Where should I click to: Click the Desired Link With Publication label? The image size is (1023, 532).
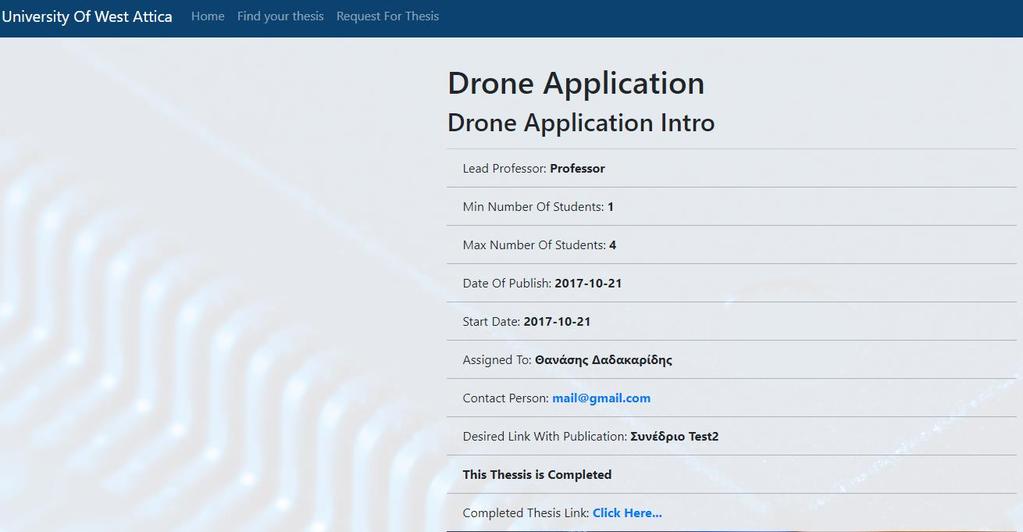[x=545, y=437]
